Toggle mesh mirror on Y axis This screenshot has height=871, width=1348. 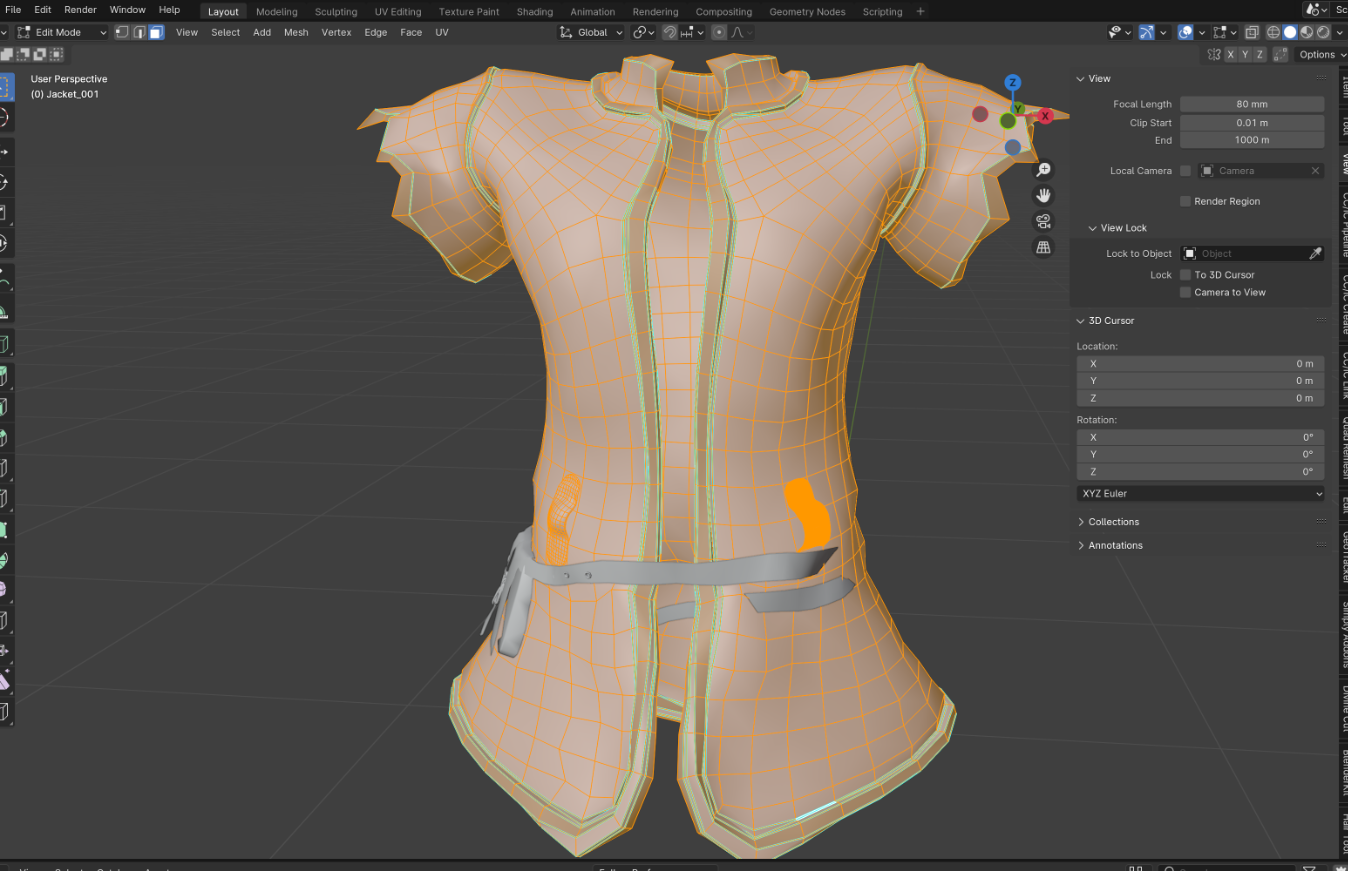[1245, 54]
